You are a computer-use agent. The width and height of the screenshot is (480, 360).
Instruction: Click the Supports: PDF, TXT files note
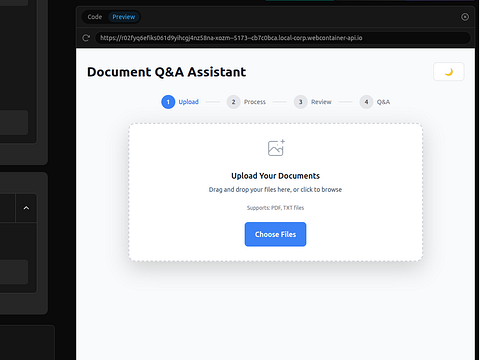click(275, 208)
